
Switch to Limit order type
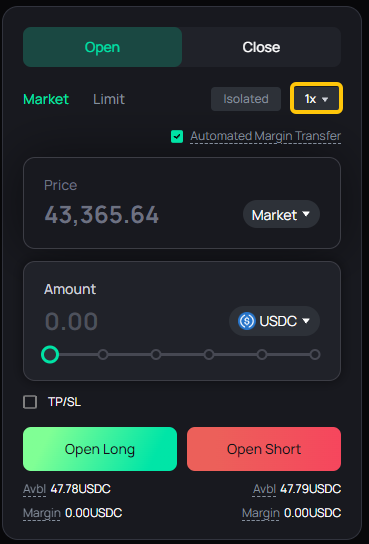109,99
